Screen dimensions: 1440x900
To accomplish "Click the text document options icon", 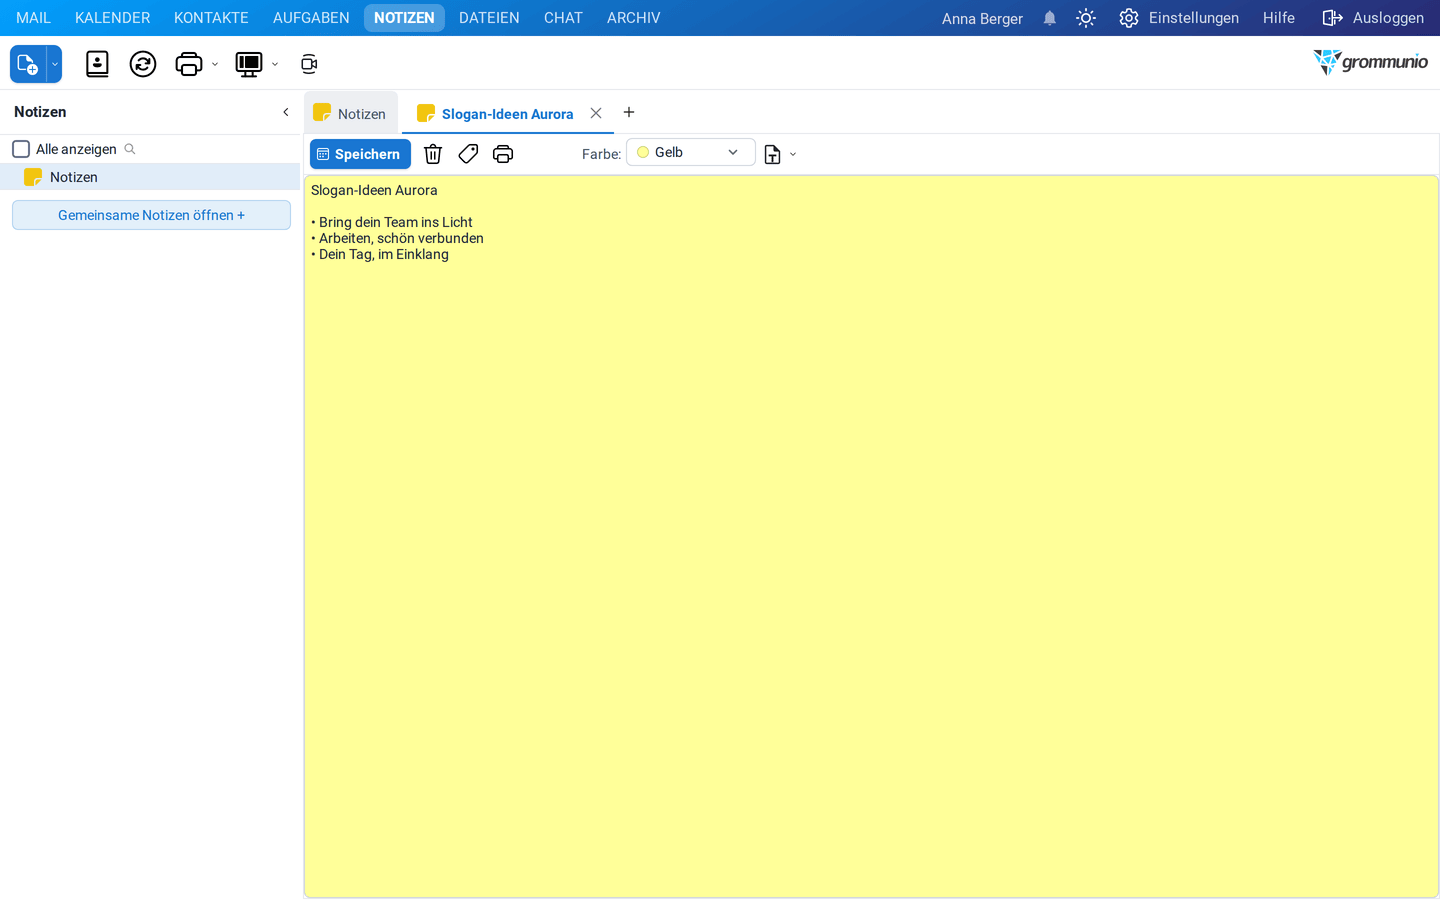I will coord(772,154).
